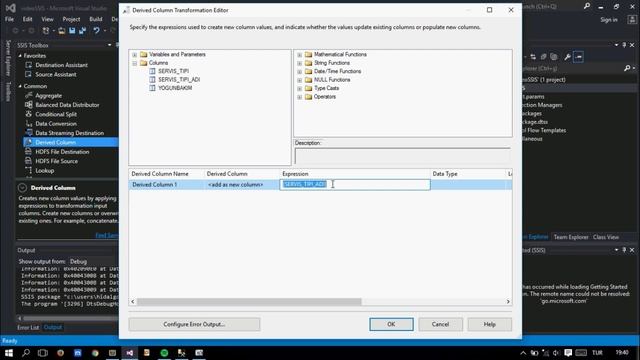
Task: Click the Properties wrench icon in Solution Explorer
Action: 567,57
